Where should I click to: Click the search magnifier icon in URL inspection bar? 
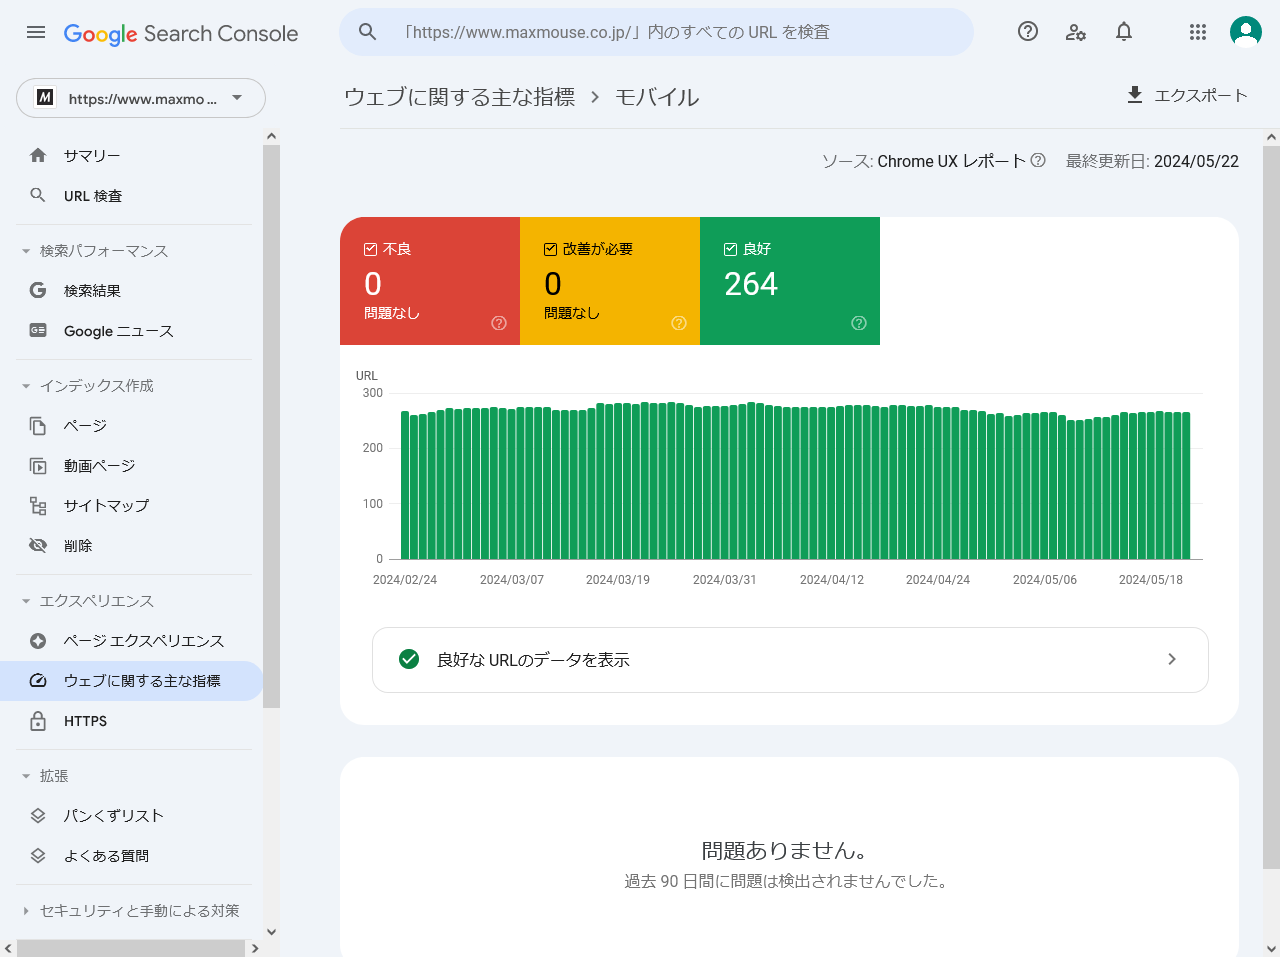pyautogui.click(x=368, y=32)
